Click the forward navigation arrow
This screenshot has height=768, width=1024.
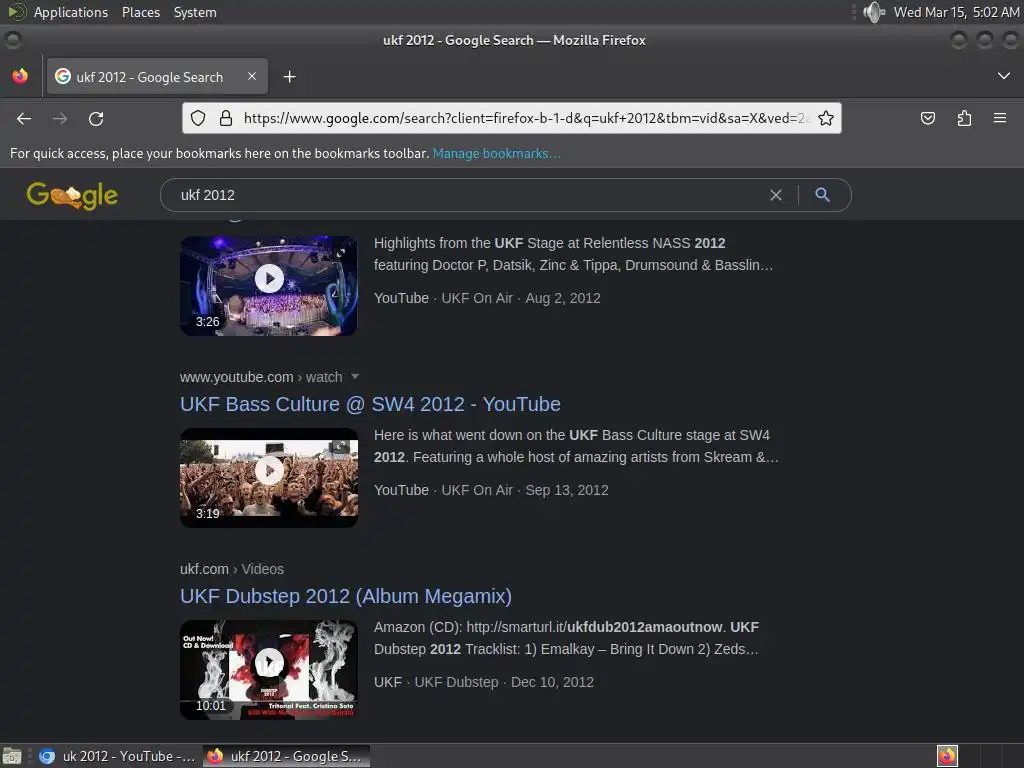[60, 118]
